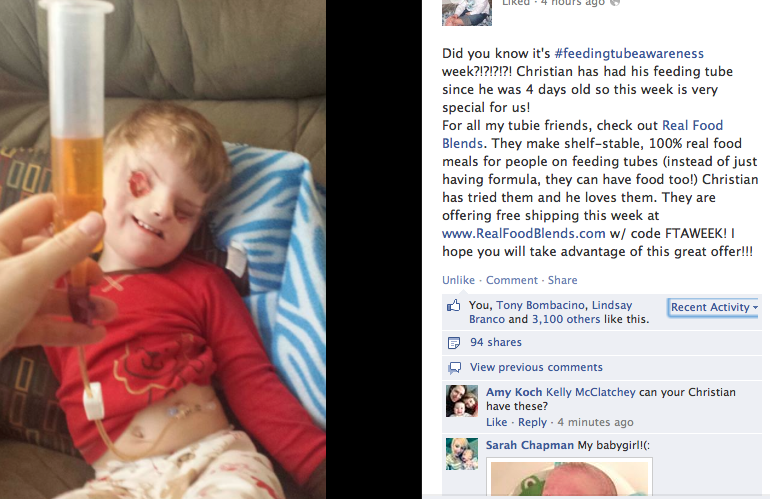
Task: Click the Share link under post
Action: pos(562,280)
